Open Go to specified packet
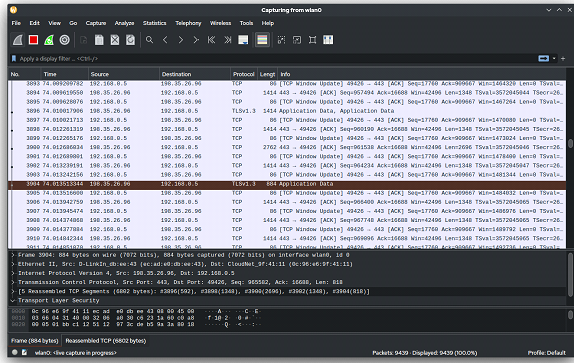Screen dimensions: 574x363 coord(196,40)
